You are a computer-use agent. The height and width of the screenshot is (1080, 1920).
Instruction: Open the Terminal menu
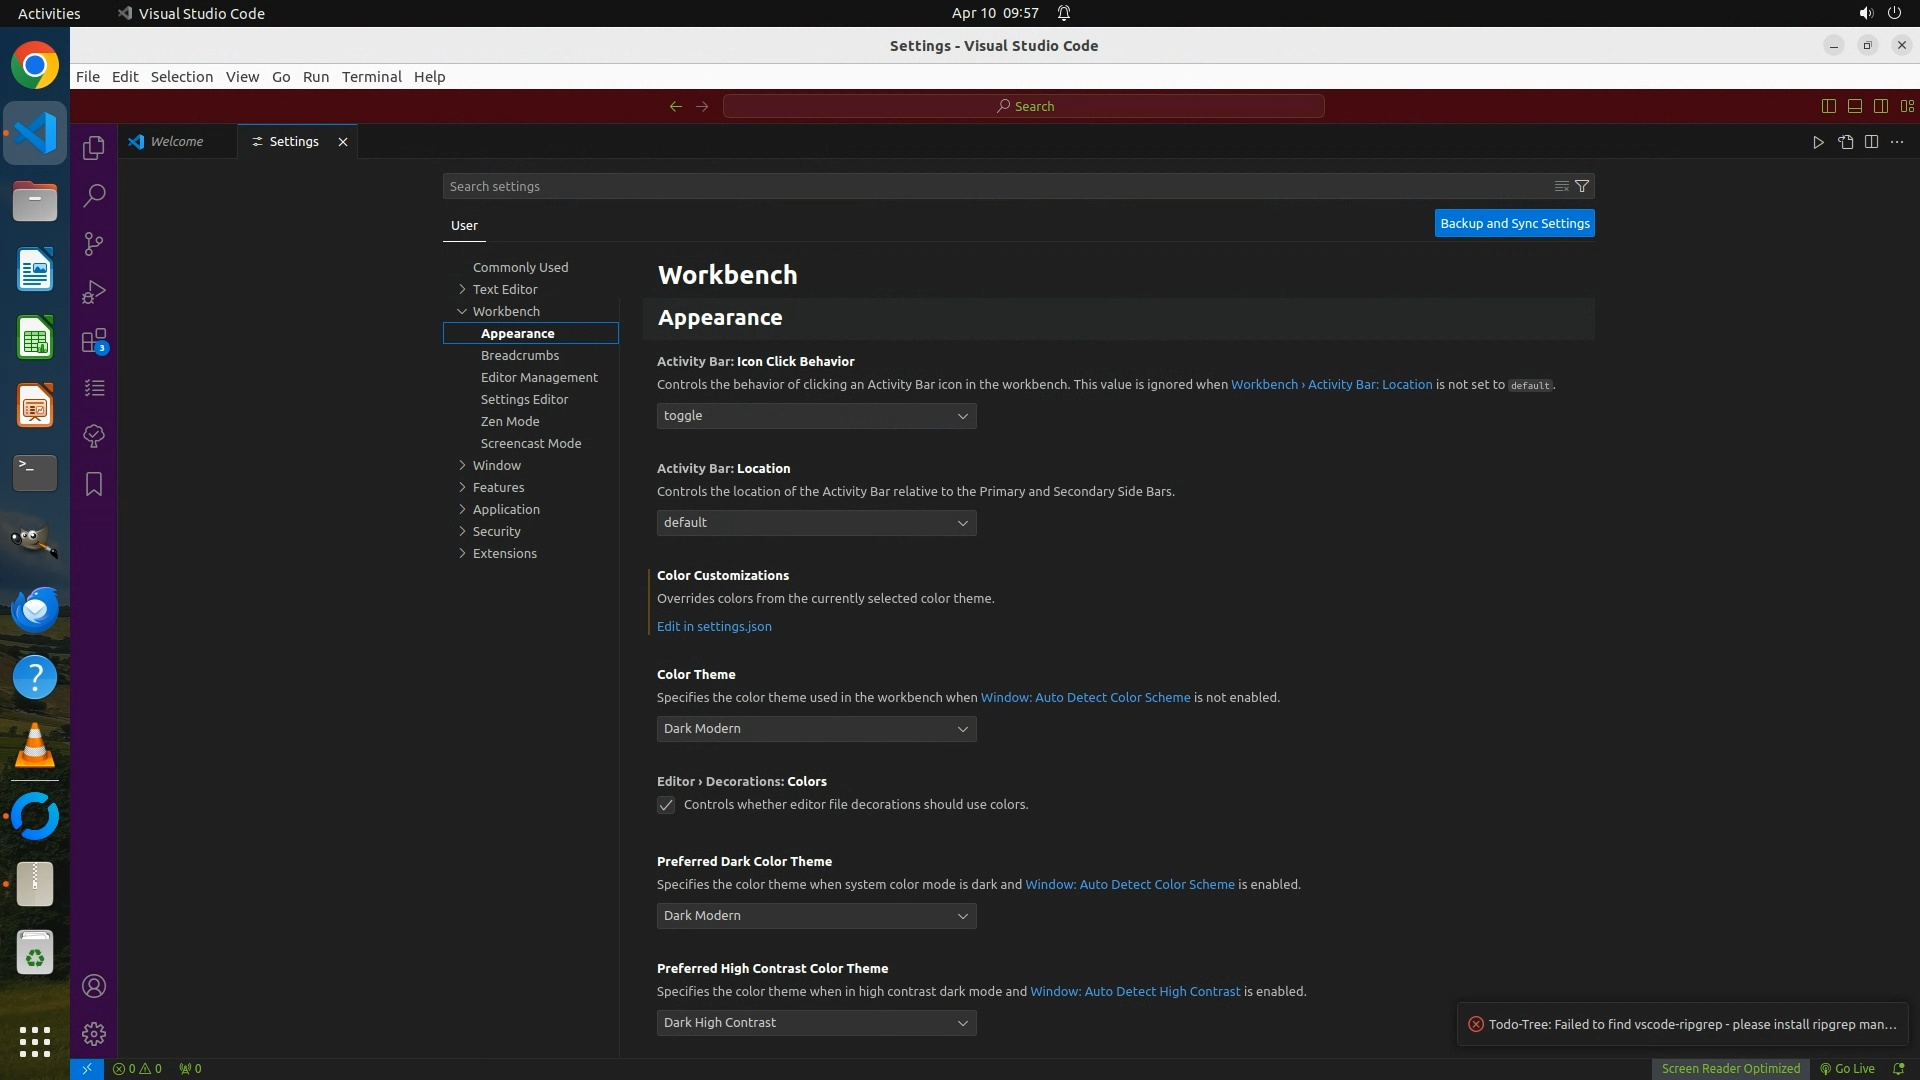(371, 77)
